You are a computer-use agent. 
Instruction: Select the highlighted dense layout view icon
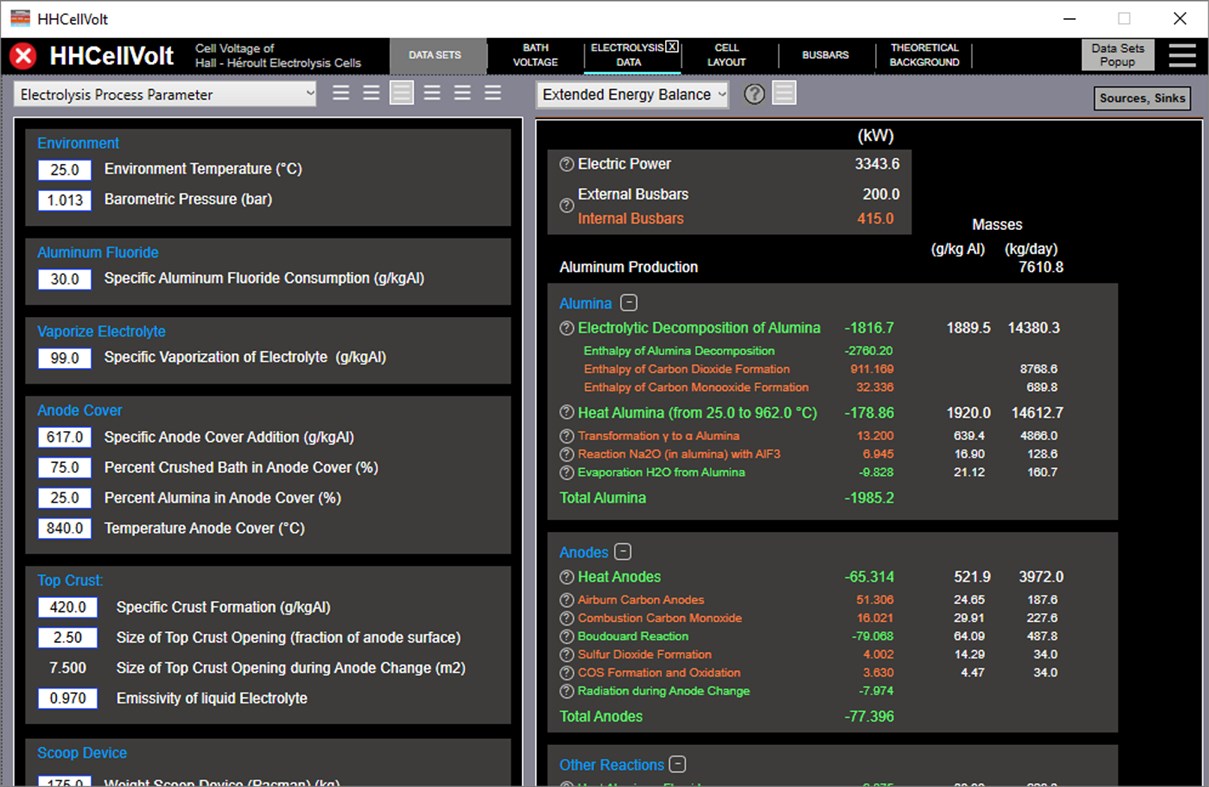coord(401,92)
